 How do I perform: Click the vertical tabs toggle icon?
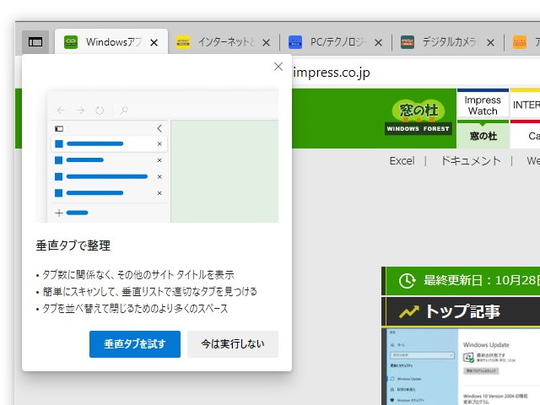coord(35,42)
